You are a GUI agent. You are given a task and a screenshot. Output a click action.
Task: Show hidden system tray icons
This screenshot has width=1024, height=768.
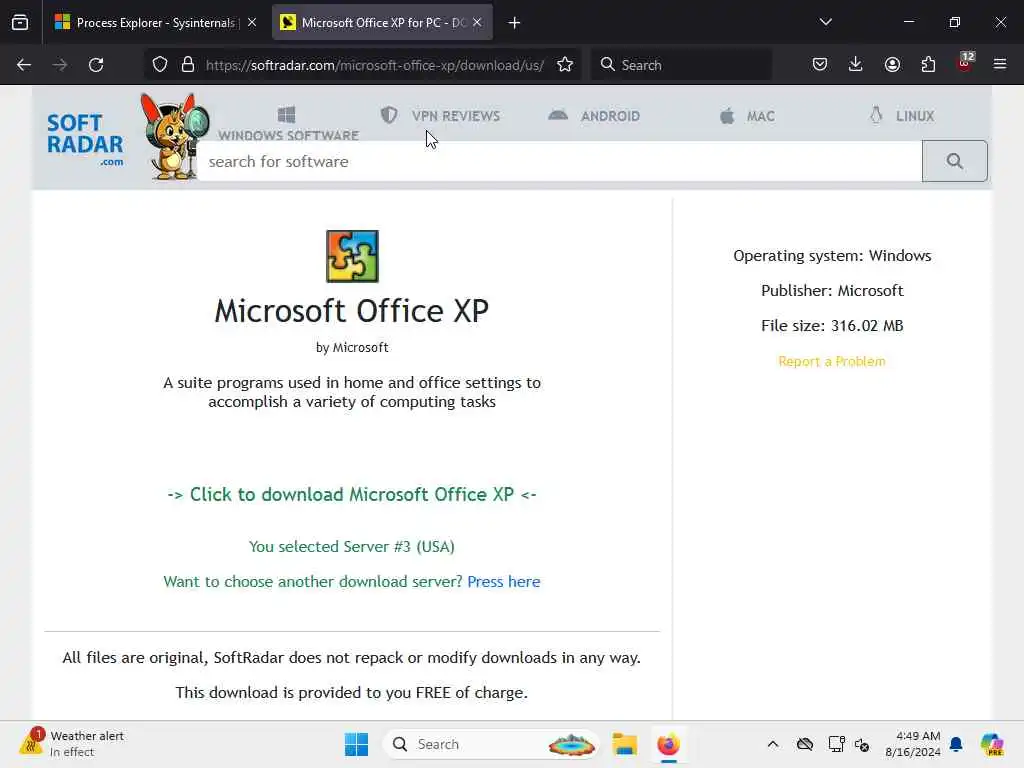(x=773, y=744)
